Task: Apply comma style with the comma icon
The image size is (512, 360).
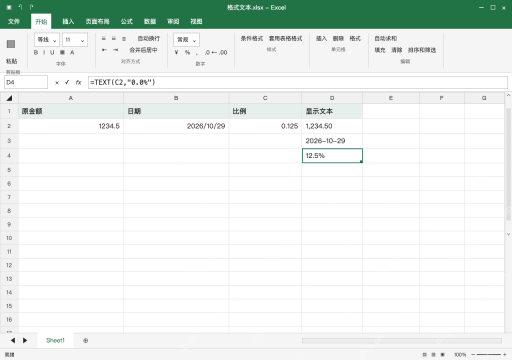Action: pos(197,53)
